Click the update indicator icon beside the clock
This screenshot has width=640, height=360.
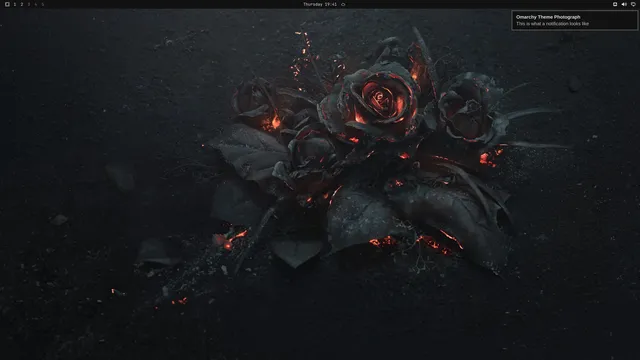tap(343, 4)
